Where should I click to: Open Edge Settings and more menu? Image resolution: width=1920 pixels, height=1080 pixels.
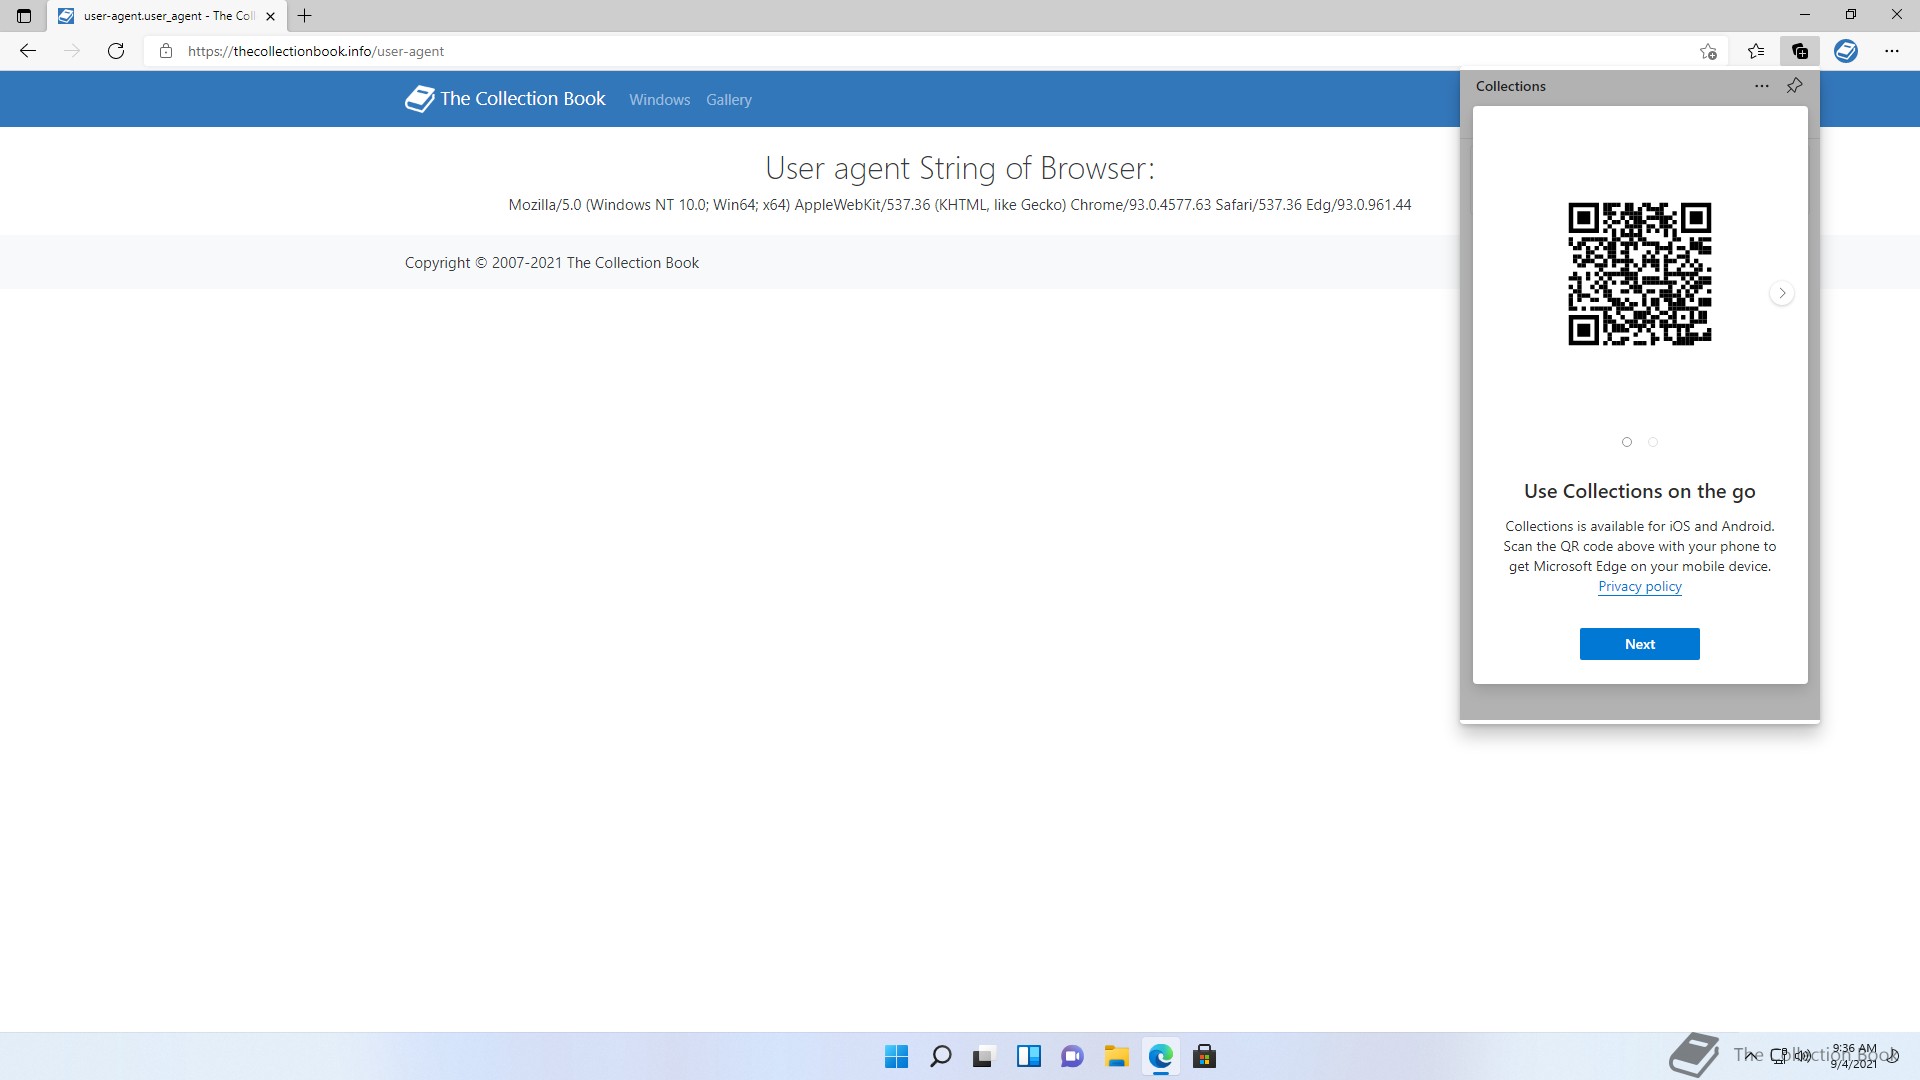(x=1892, y=51)
